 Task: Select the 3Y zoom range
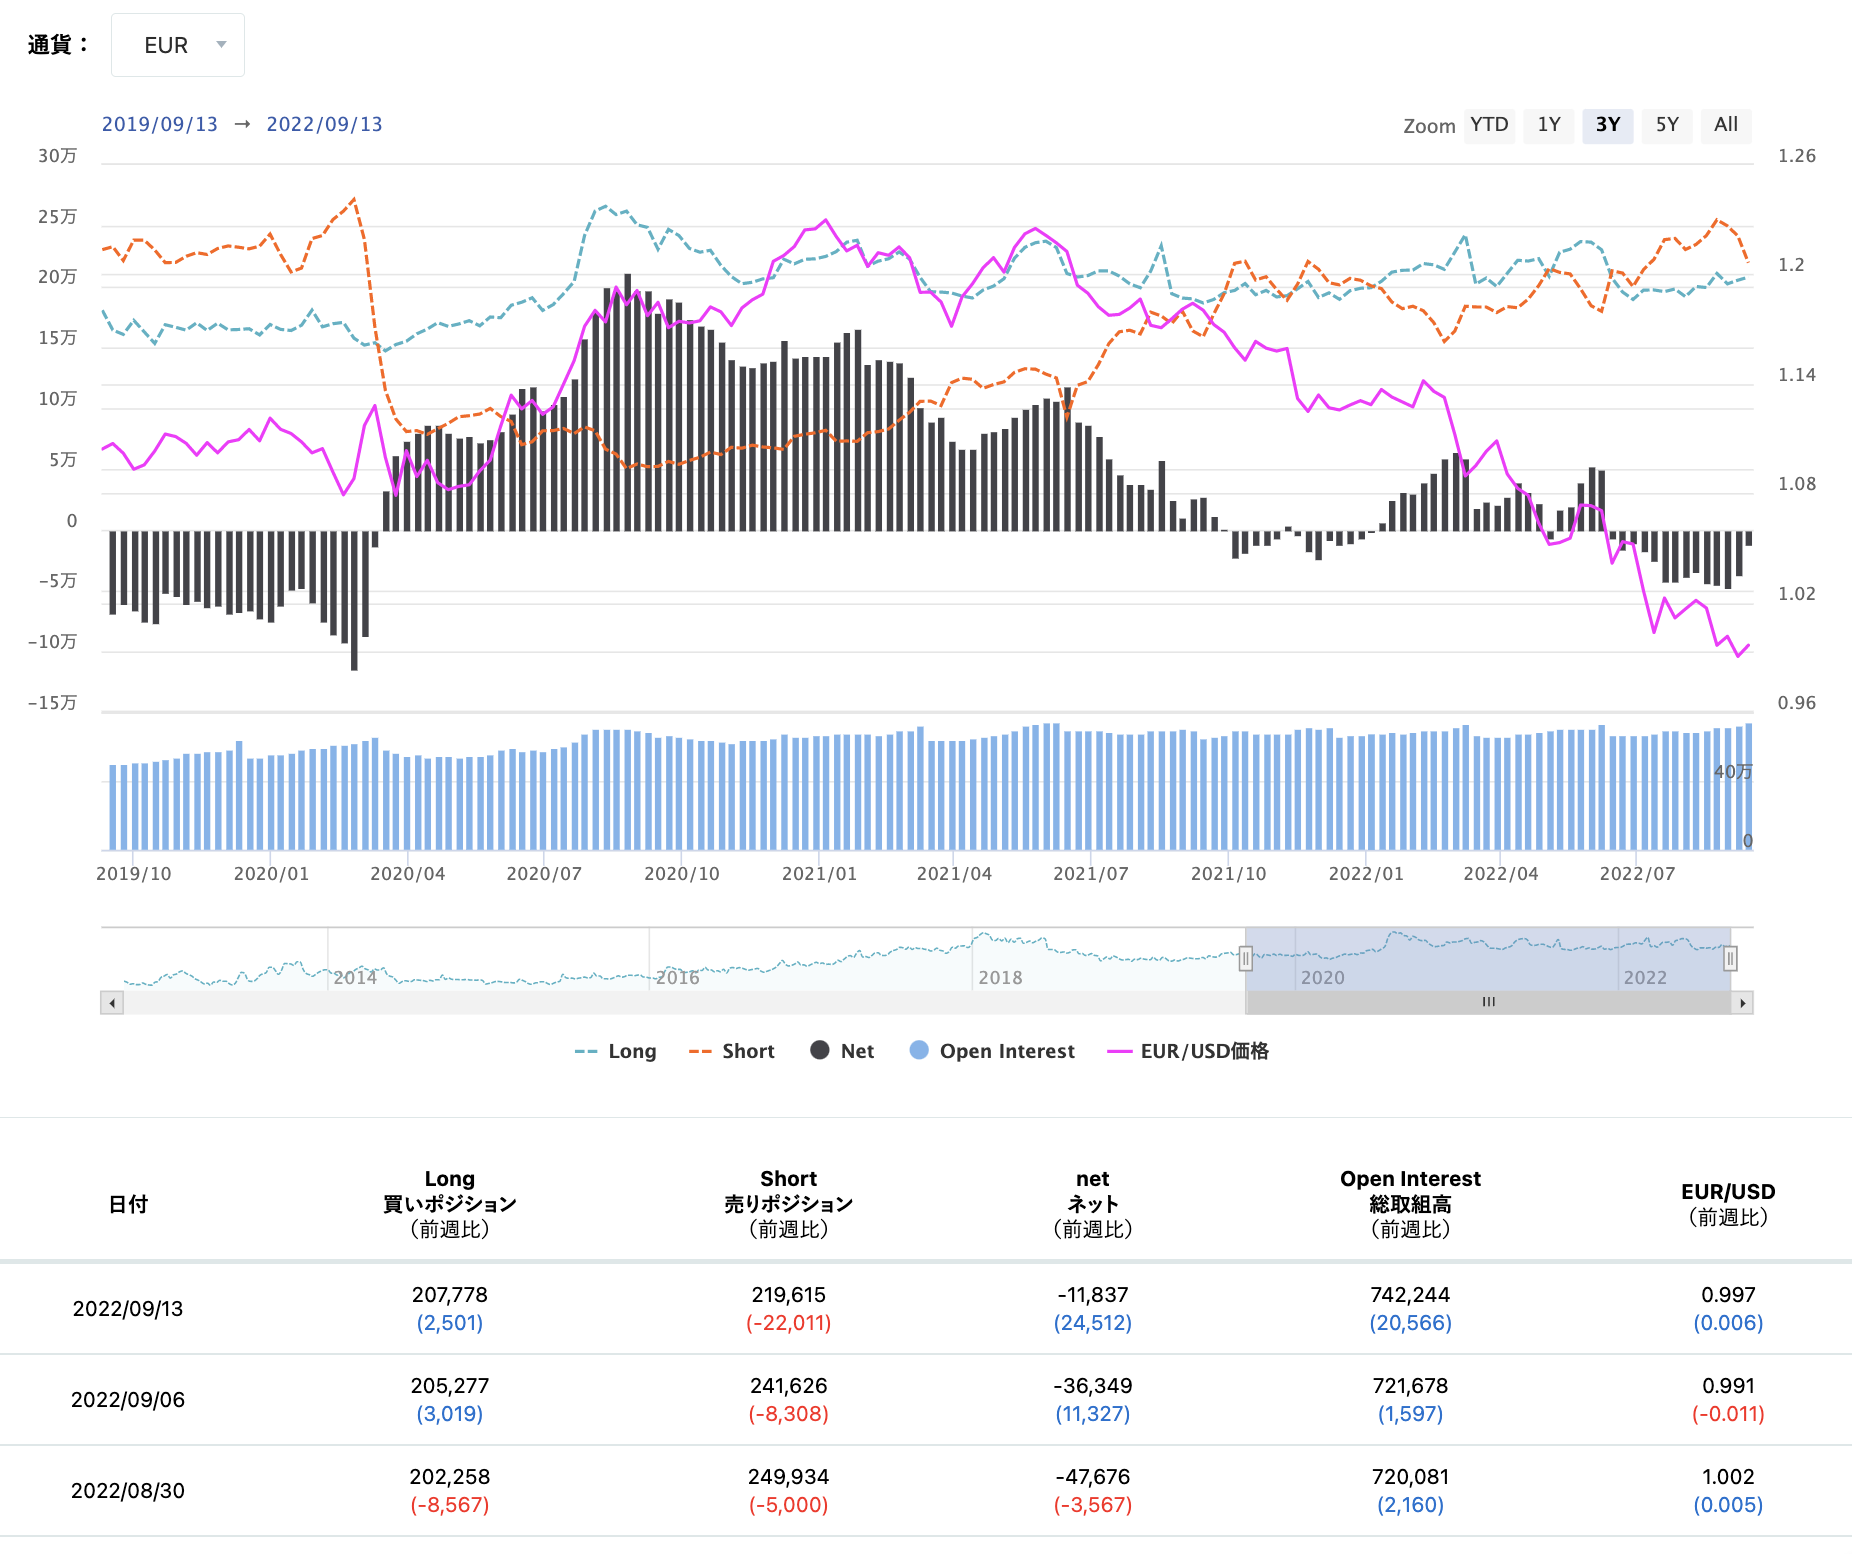click(1608, 125)
